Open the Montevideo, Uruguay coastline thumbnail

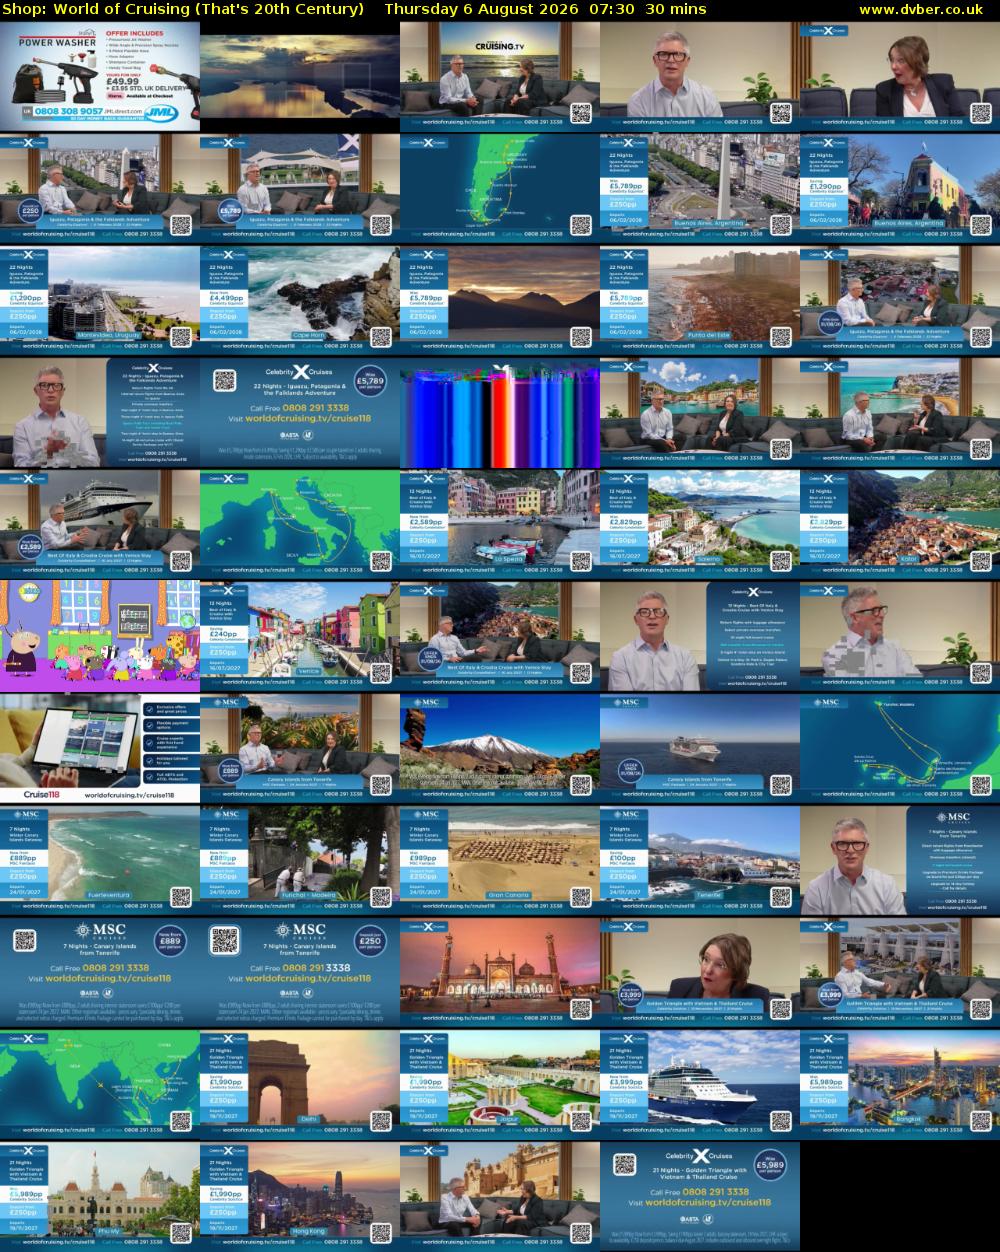[x=100, y=301]
